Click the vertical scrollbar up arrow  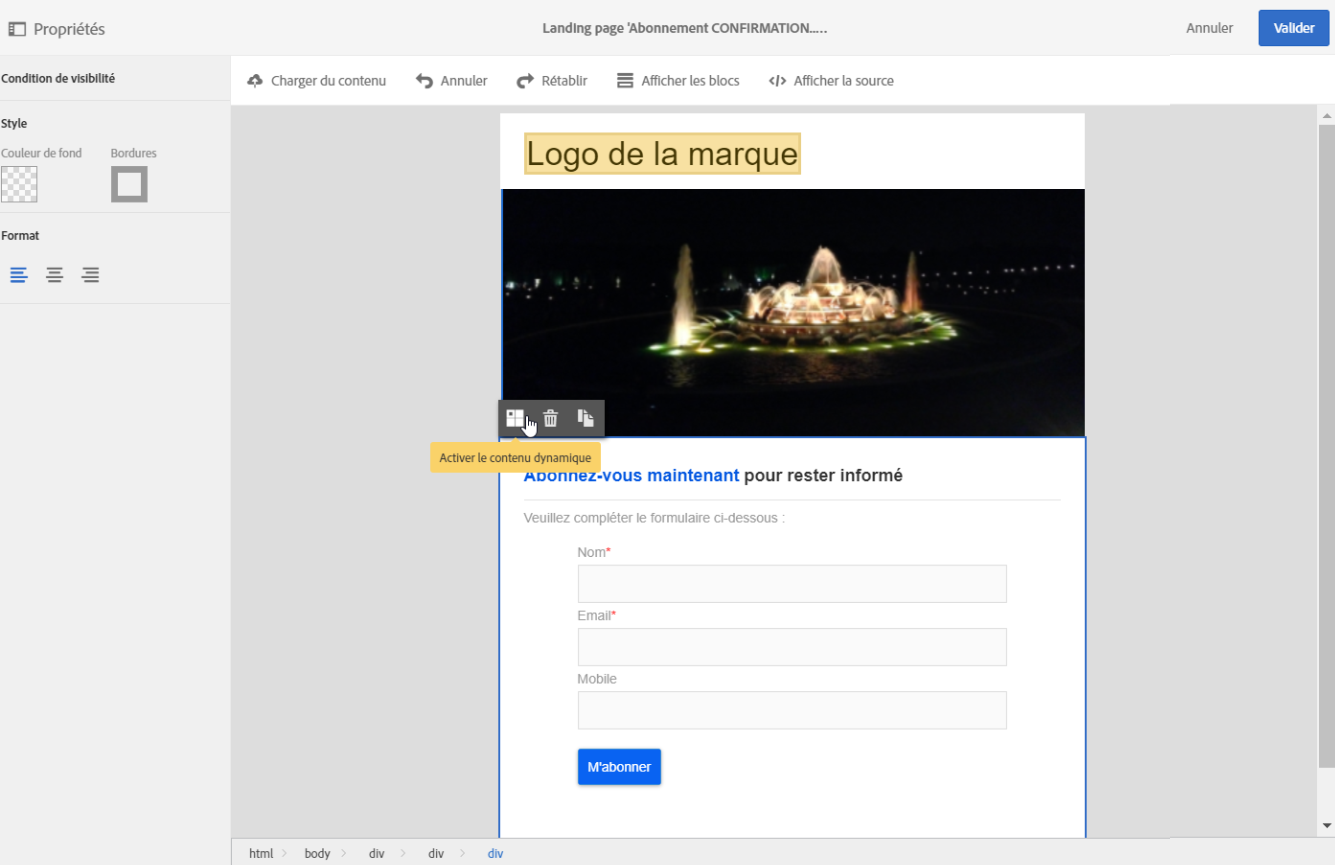click(1326, 114)
